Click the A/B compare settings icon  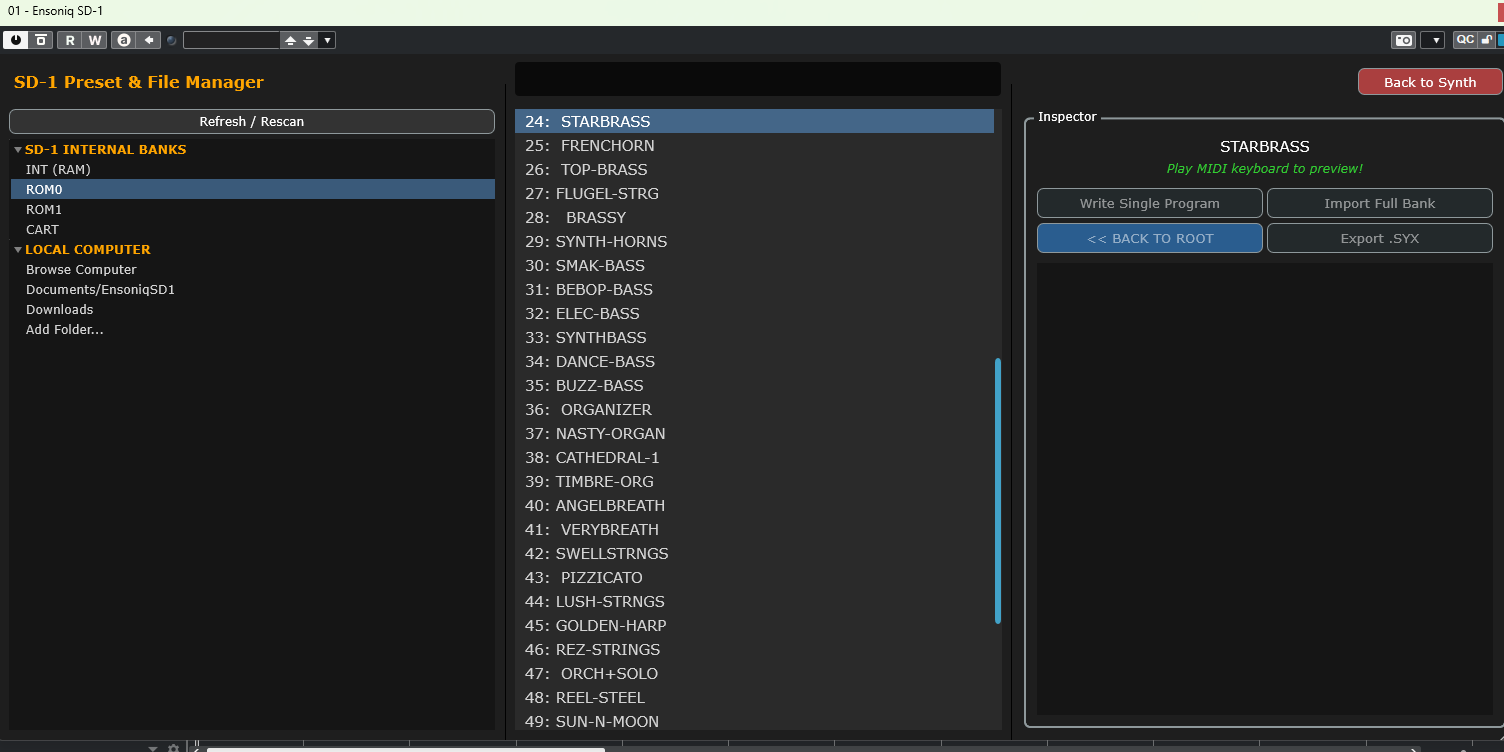tap(124, 40)
